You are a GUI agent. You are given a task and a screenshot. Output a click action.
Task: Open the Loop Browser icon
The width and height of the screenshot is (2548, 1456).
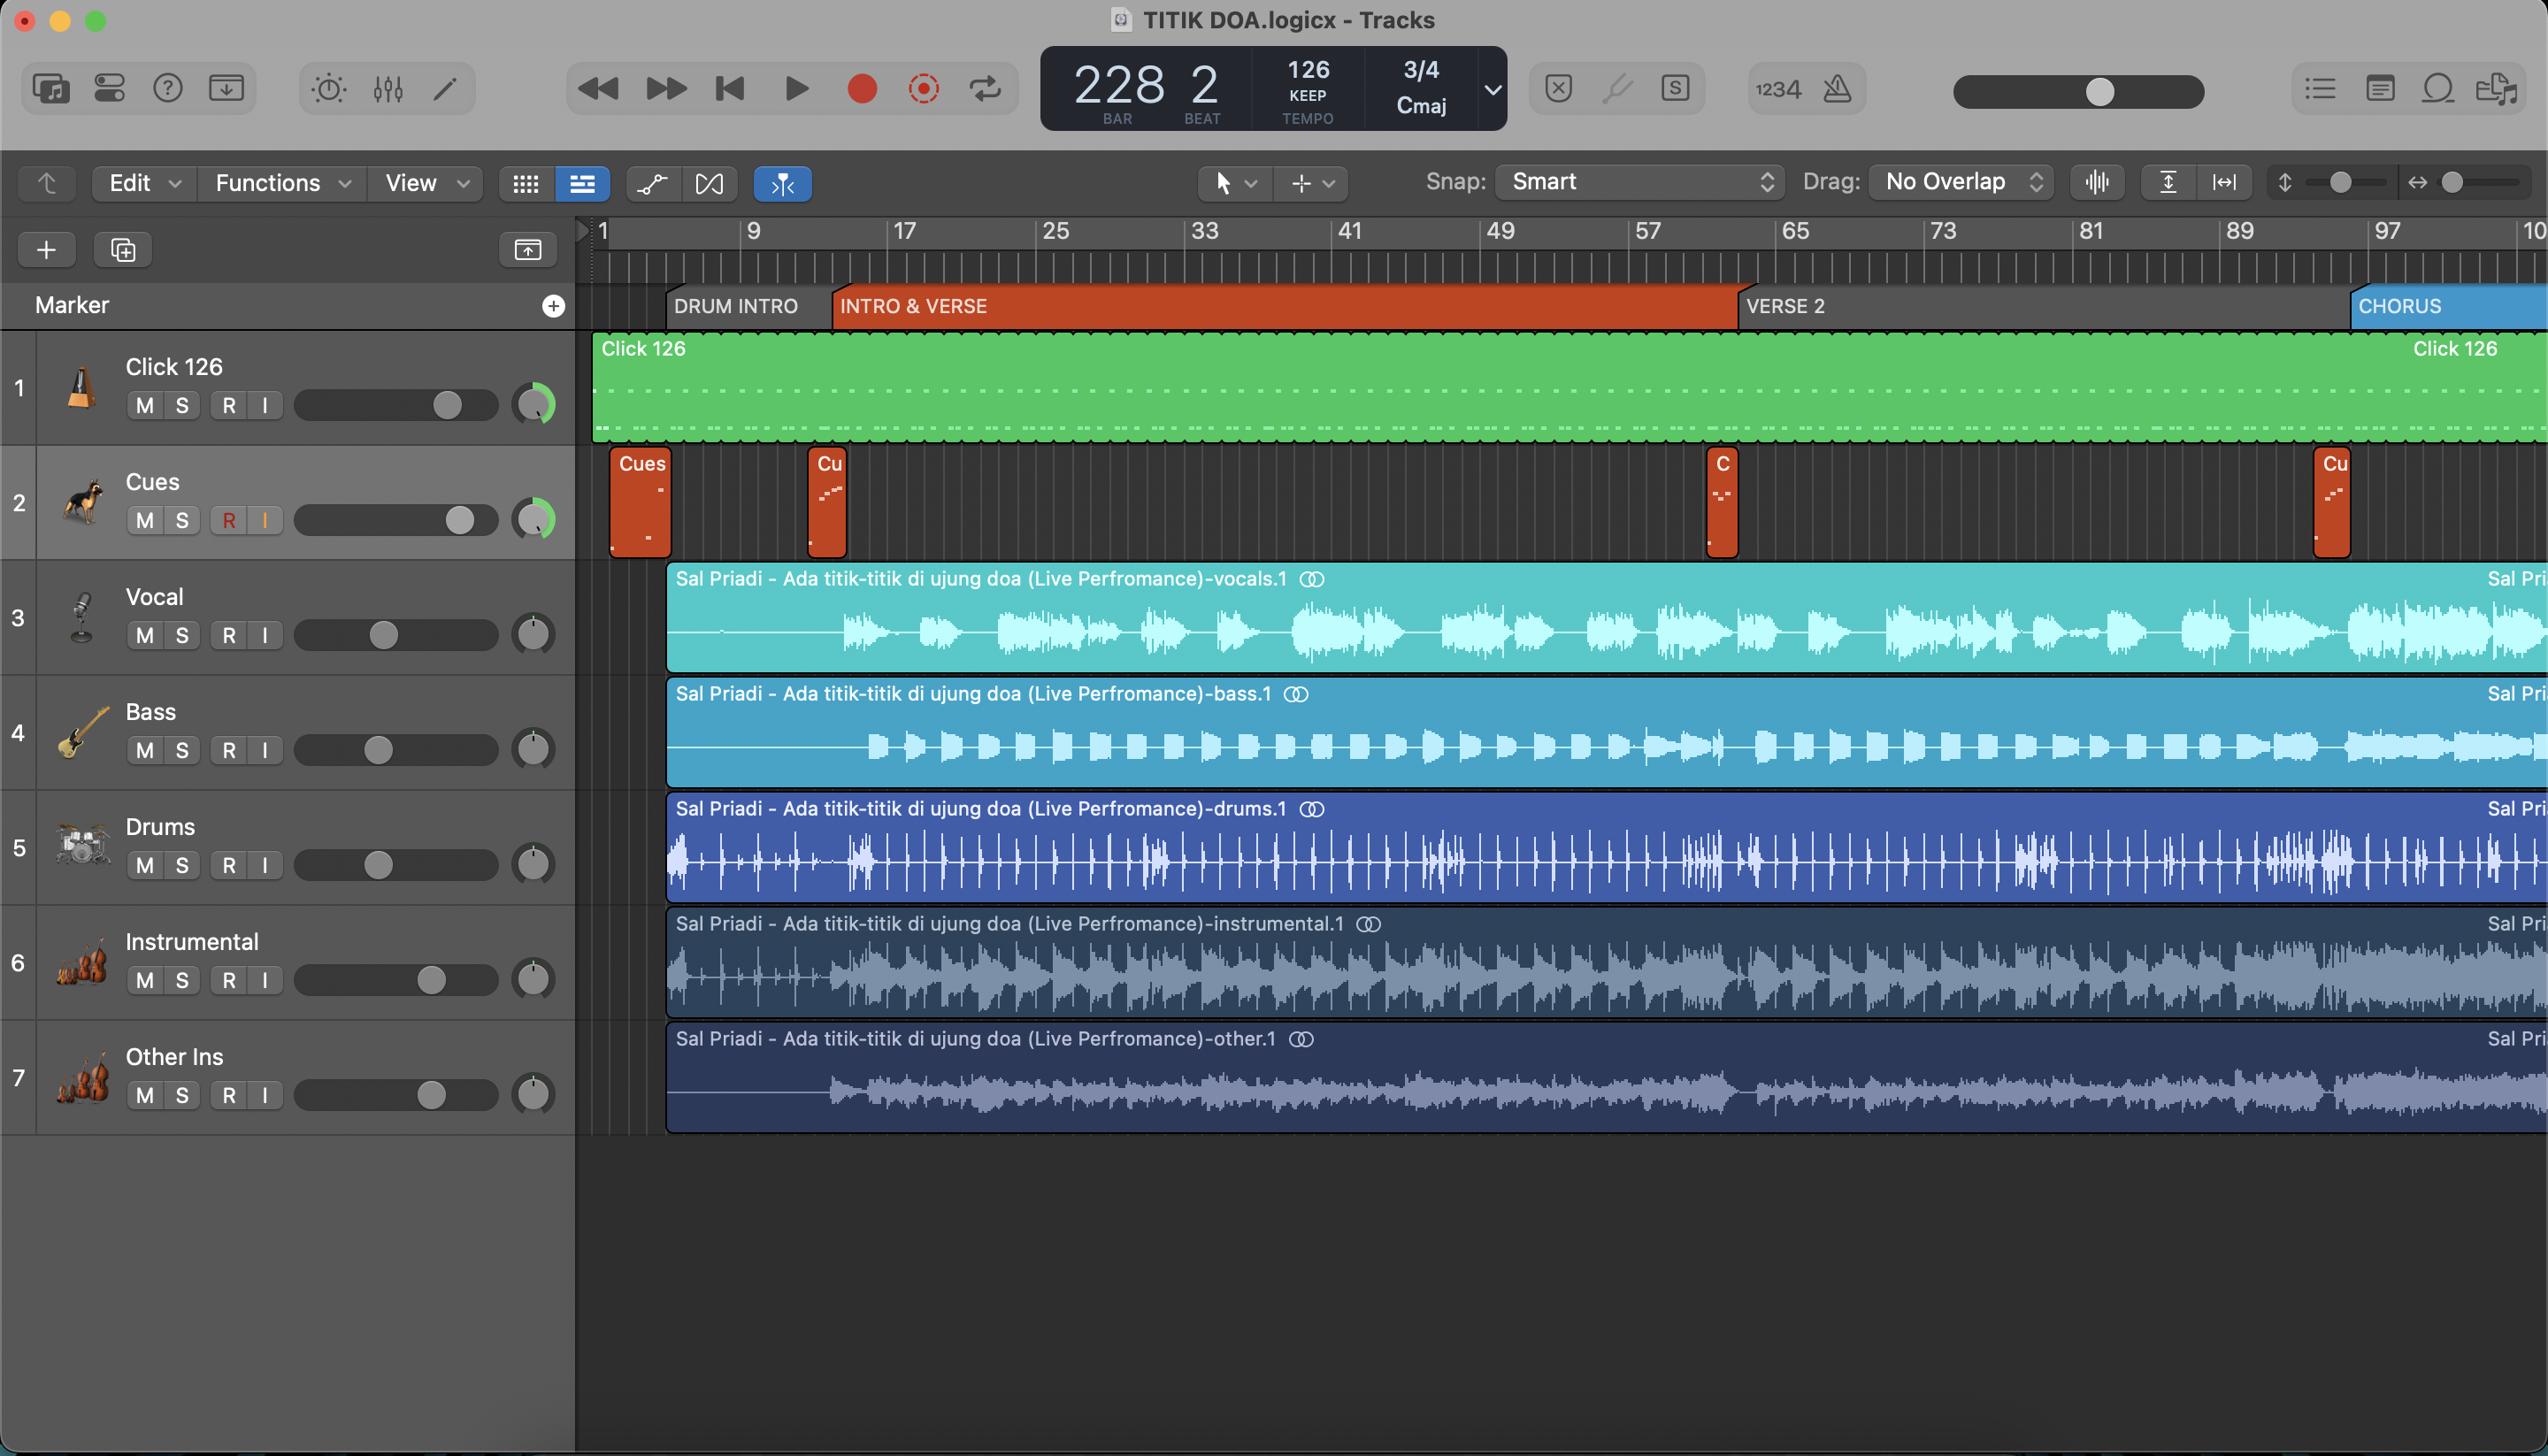pos(2438,89)
